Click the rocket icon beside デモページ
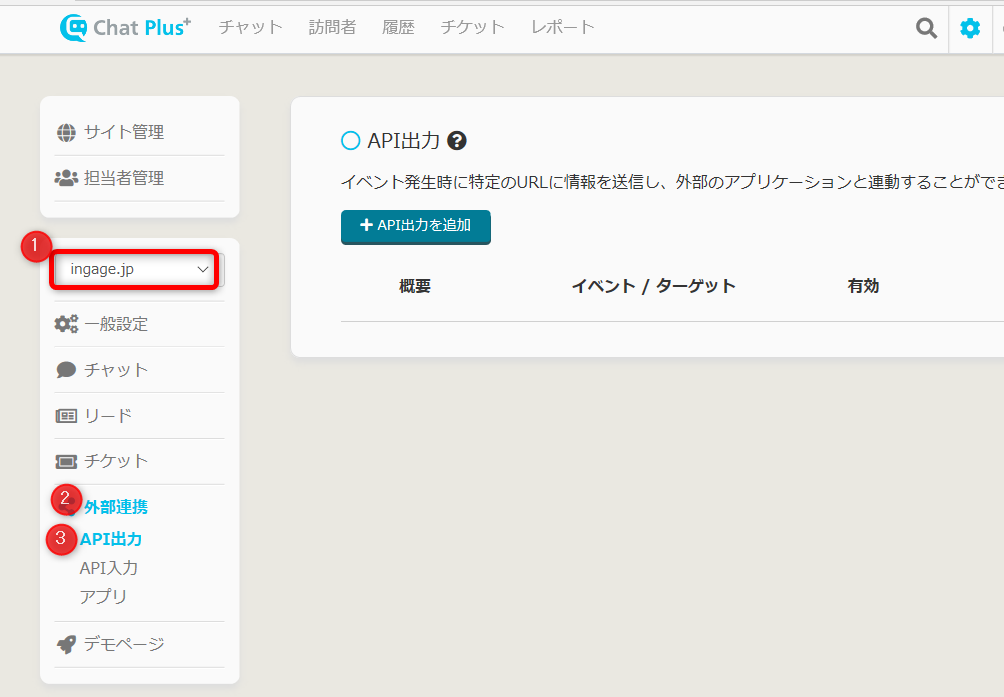 coord(66,644)
